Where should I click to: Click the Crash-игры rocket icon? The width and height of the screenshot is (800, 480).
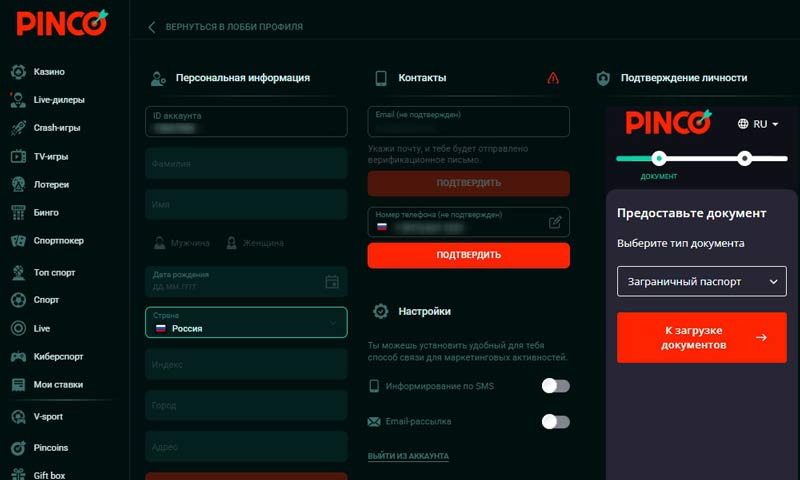(x=18, y=128)
